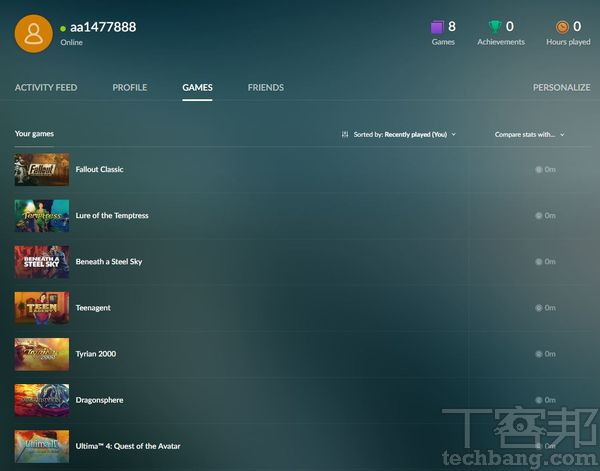Click the green online status dot

click(x=63, y=28)
